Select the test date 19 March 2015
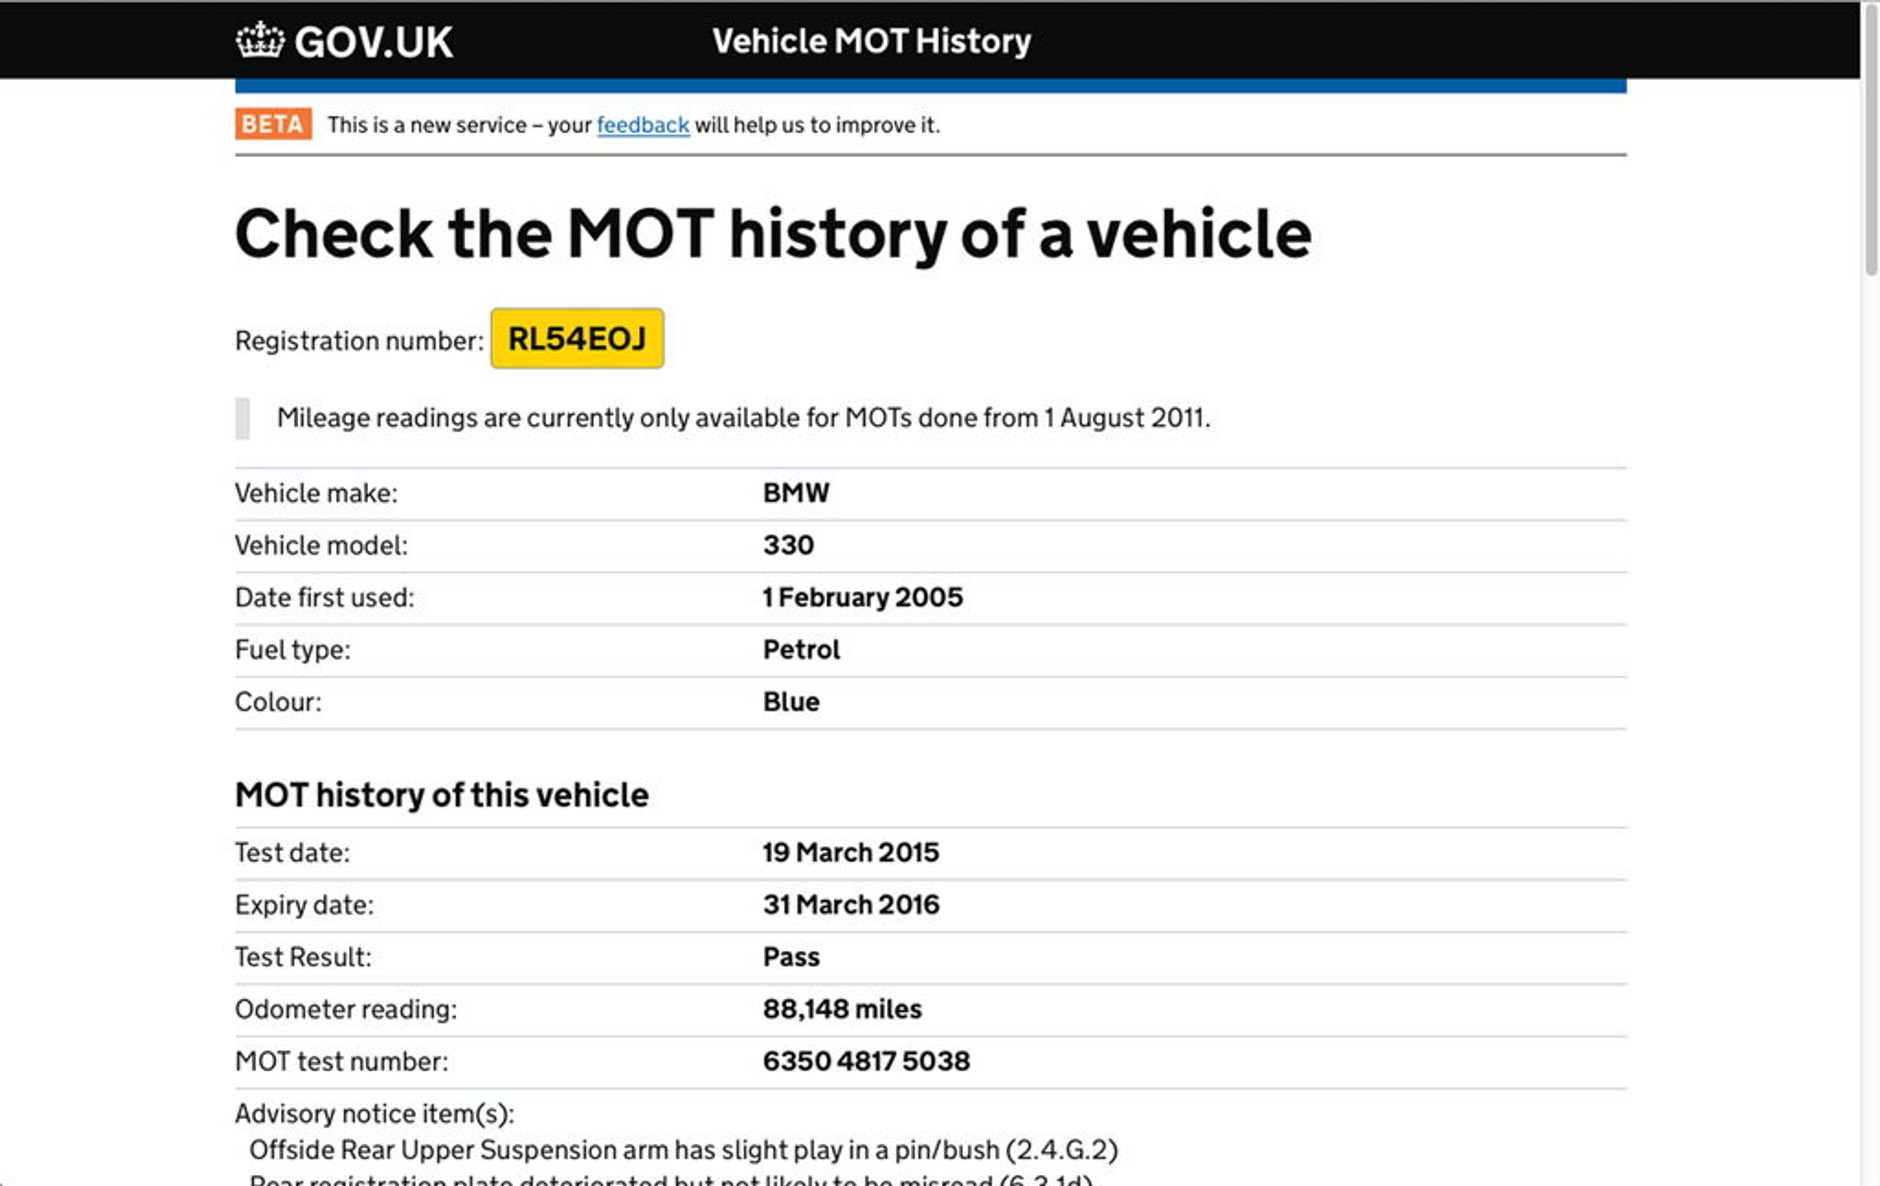The image size is (1880, 1186). tap(850, 853)
